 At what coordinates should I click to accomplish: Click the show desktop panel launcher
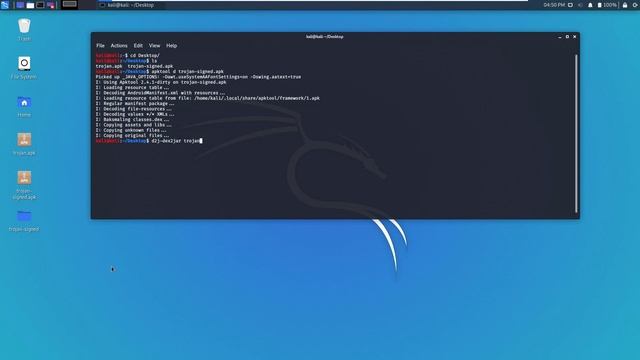click(x=20, y=5)
